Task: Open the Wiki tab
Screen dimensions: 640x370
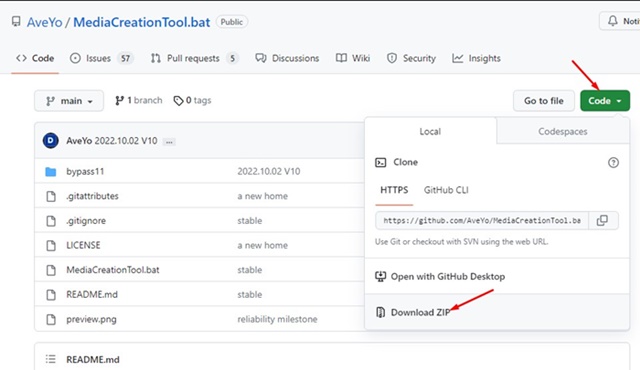Action: pos(353,58)
